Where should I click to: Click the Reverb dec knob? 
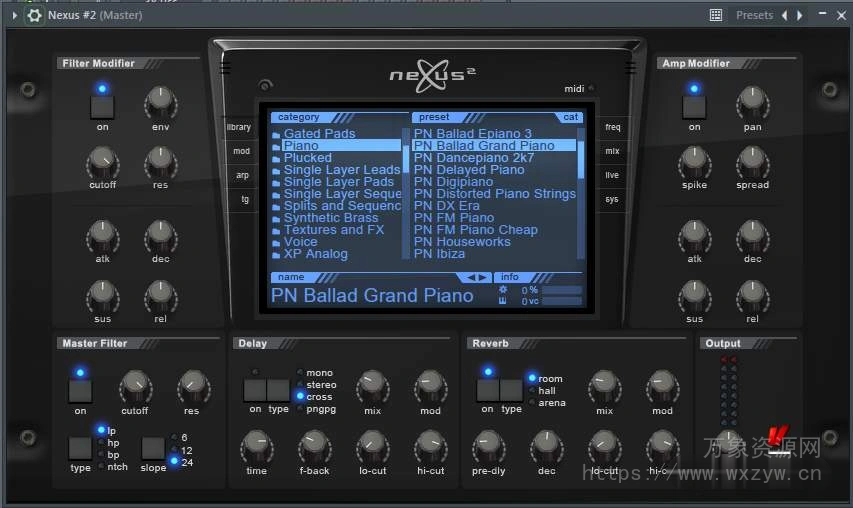546,446
